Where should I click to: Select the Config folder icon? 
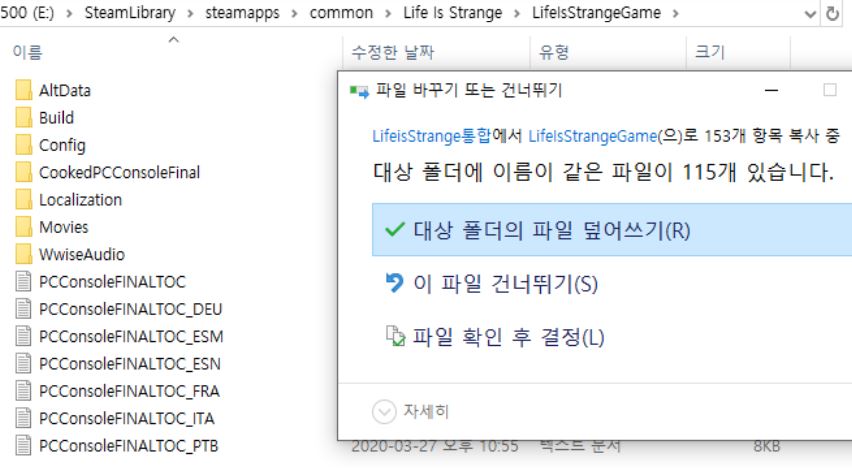tap(23, 145)
